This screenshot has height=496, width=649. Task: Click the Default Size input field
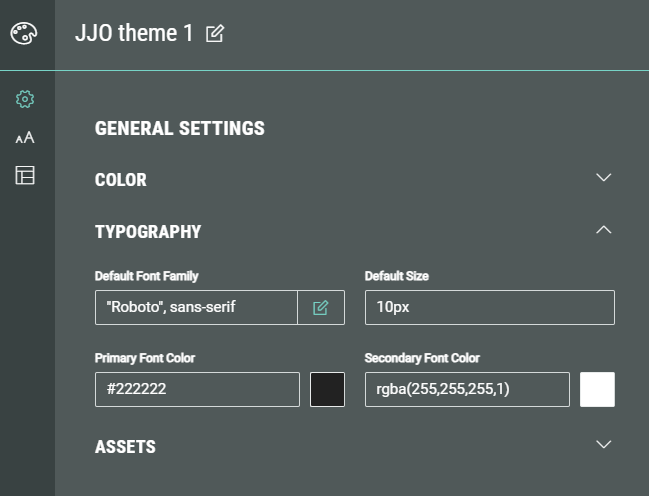[x=489, y=307]
